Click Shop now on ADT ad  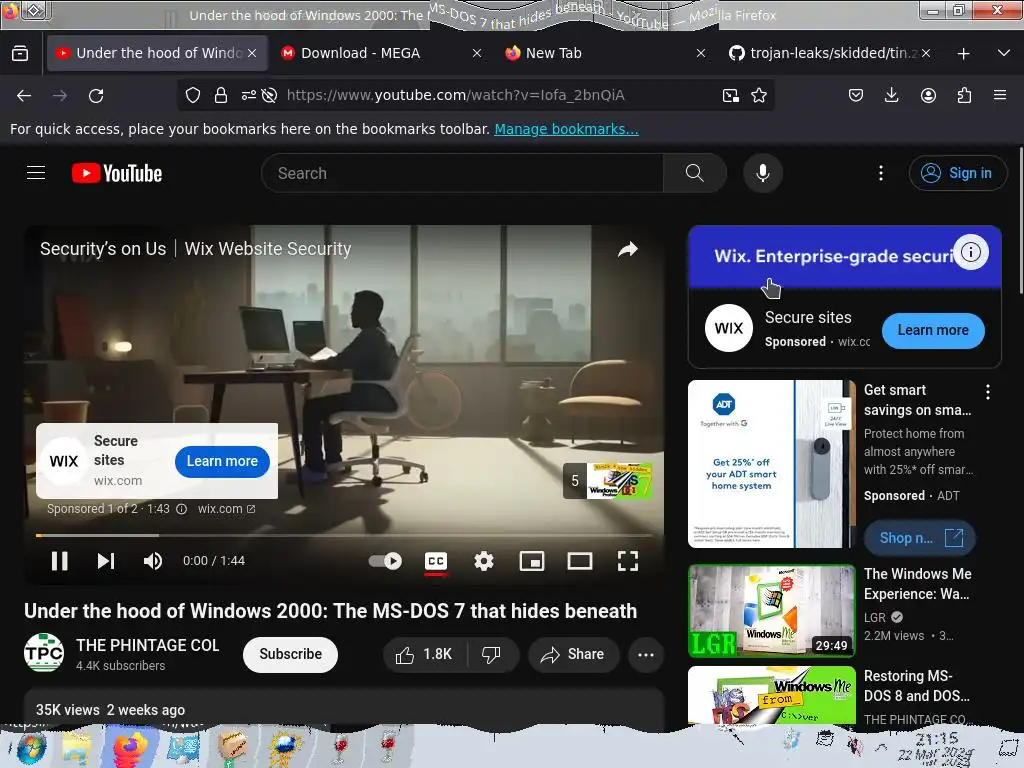click(x=920, y=538)
